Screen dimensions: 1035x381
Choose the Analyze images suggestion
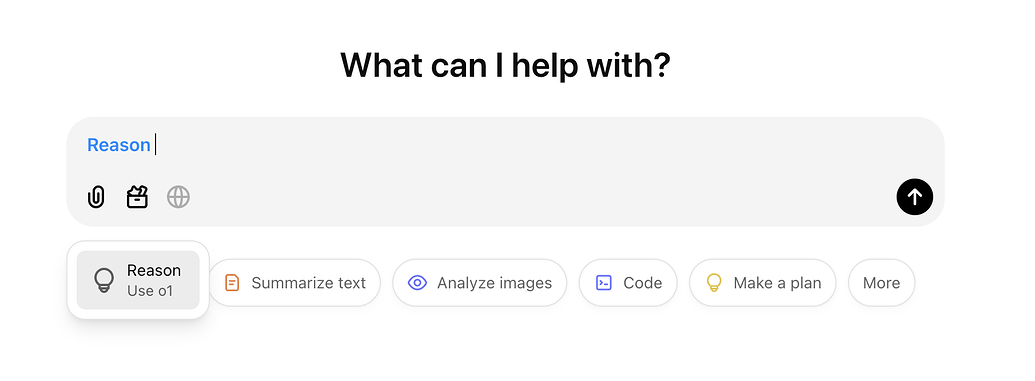[480, 283]
